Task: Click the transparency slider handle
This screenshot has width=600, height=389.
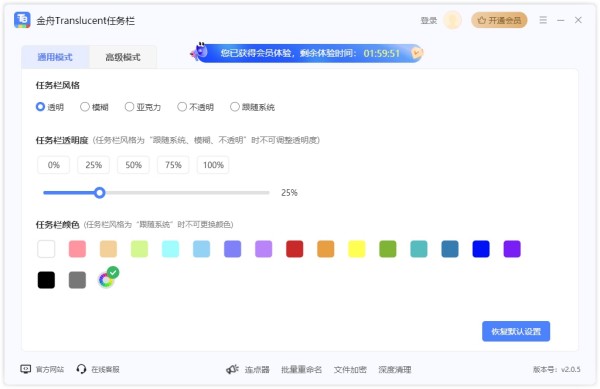Action: click(x=99, y=193)
